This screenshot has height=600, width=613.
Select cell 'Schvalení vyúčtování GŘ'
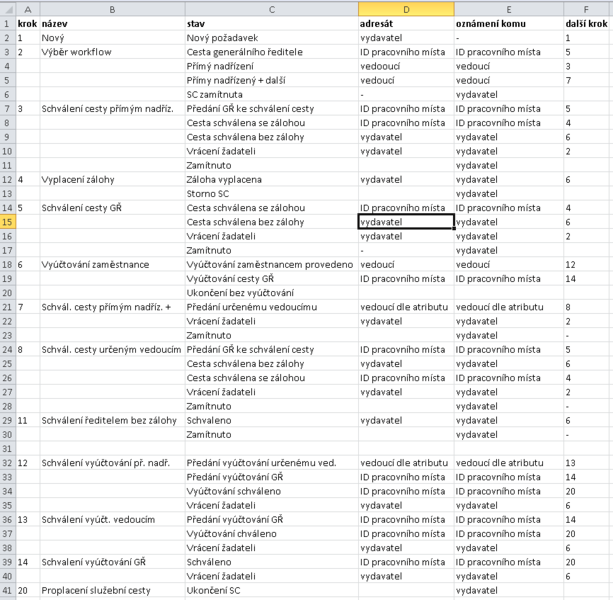(x=112, y=562)
